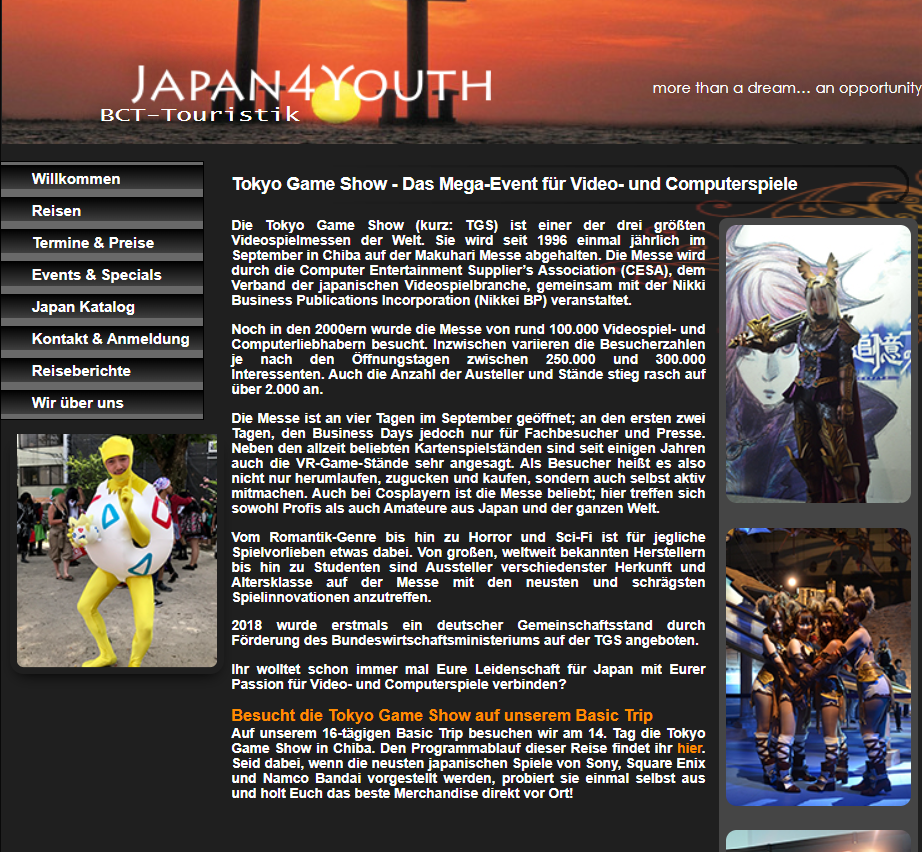Click the Japan Katalog menu entry

point(83,307)
